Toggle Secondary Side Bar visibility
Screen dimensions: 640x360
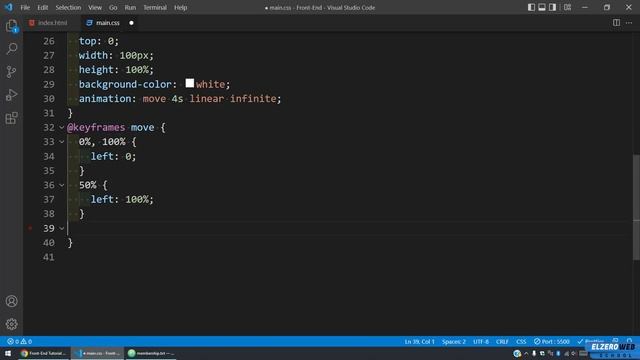tap(552, 7)
